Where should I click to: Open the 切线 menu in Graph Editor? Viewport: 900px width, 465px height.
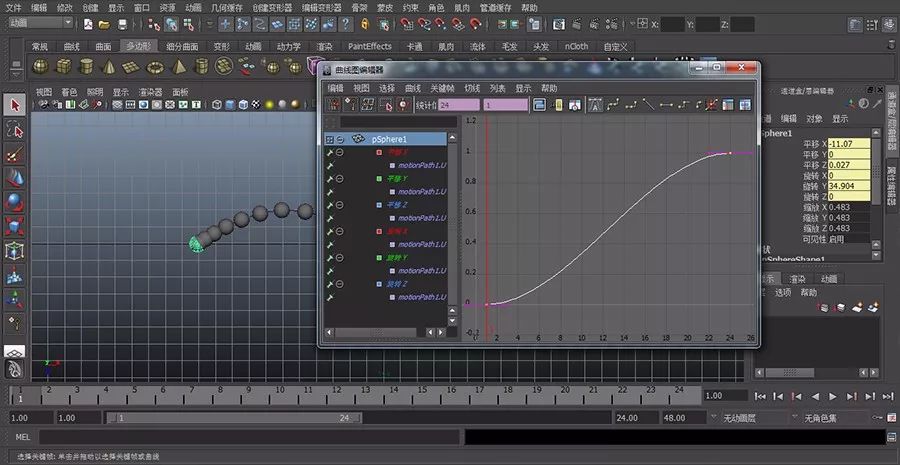click(472, 88)
